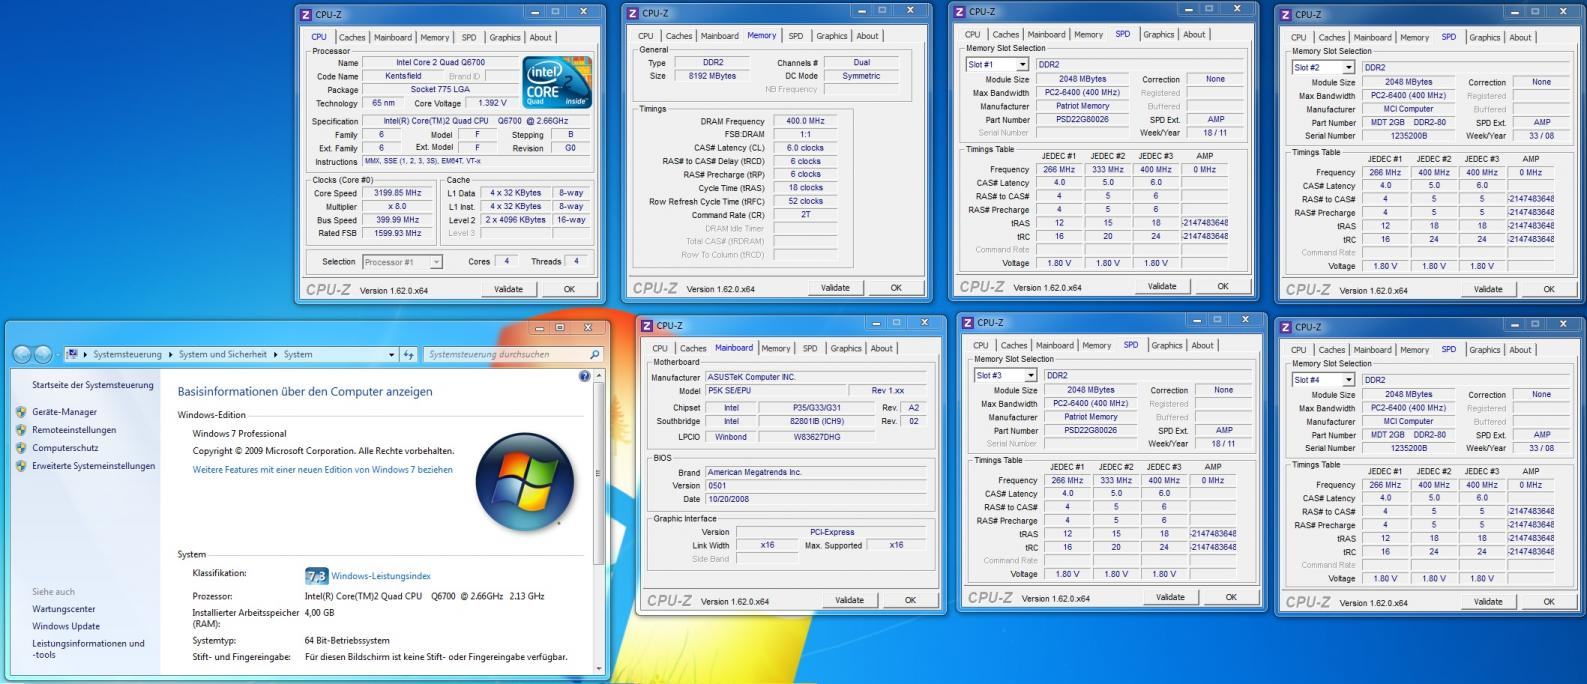Click the scroll-down arrow in the System window
Viewport: 1587px width, 684px height.
tap(599, 669)
